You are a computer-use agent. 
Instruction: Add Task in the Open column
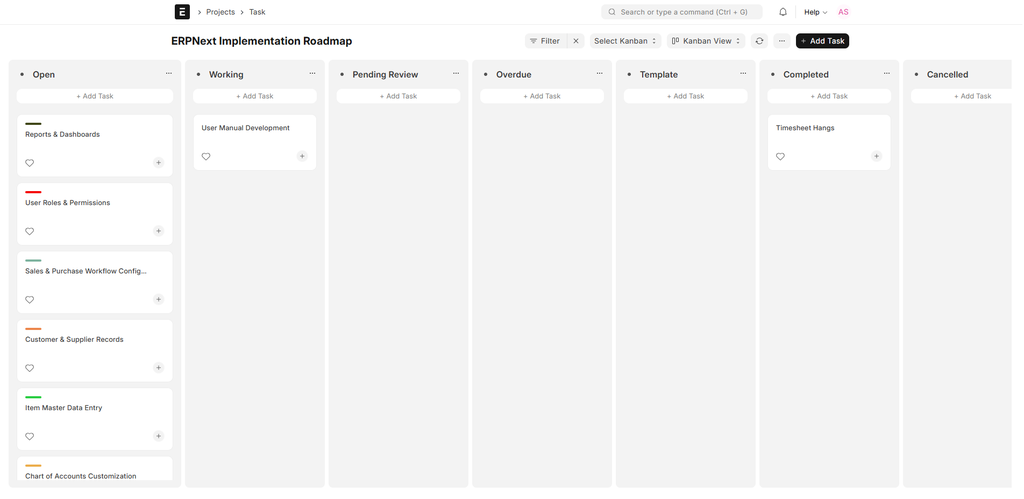95,96
